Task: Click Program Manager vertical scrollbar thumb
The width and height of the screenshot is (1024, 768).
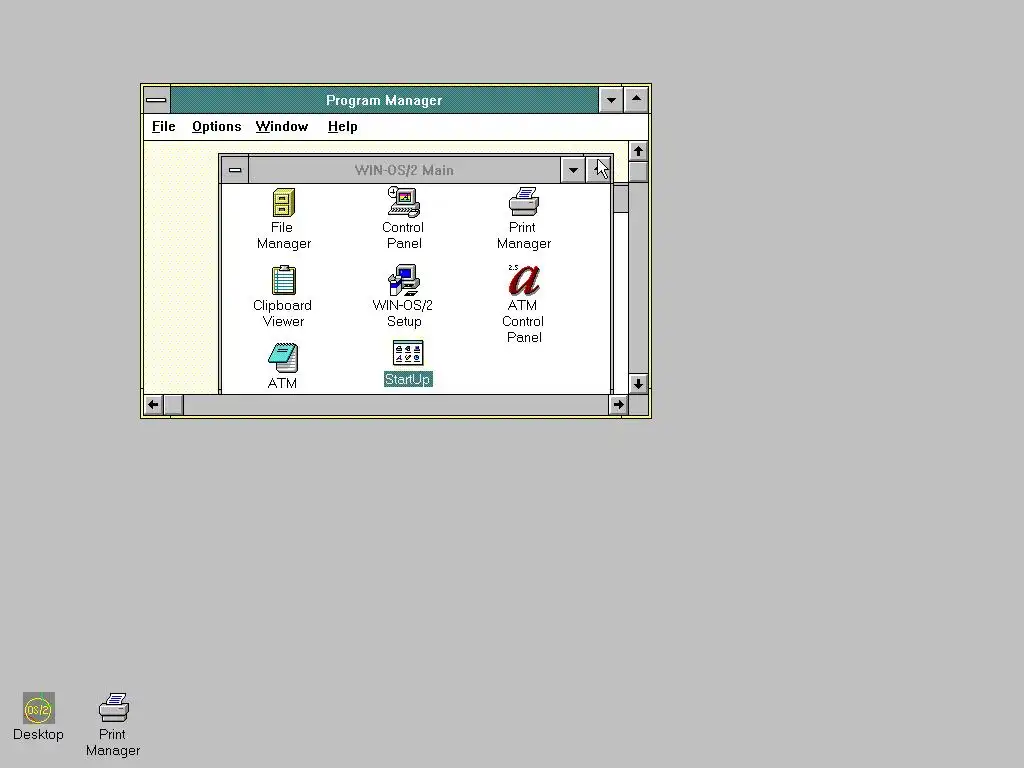Action: [x=638, y=172]
